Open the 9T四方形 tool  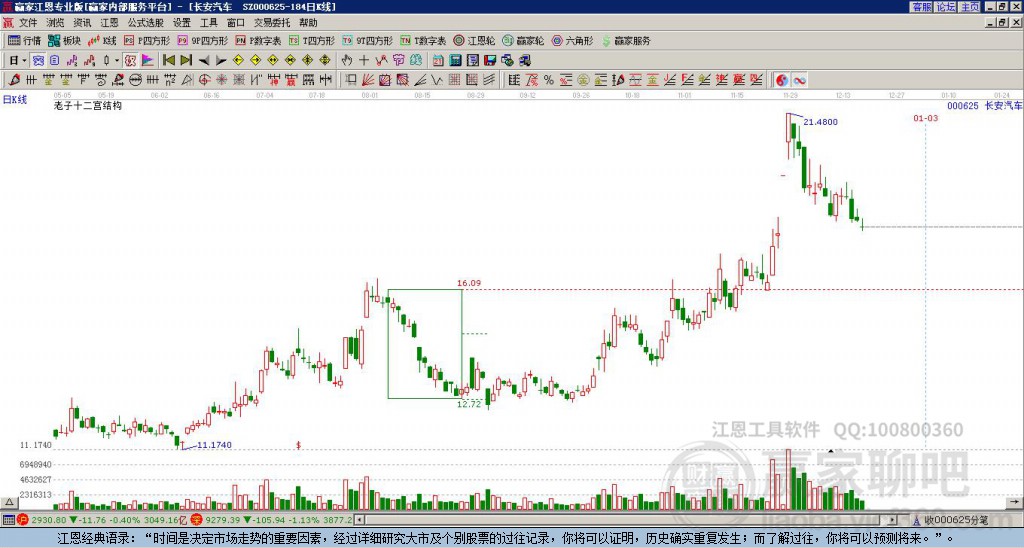click(x=367, y=40)
